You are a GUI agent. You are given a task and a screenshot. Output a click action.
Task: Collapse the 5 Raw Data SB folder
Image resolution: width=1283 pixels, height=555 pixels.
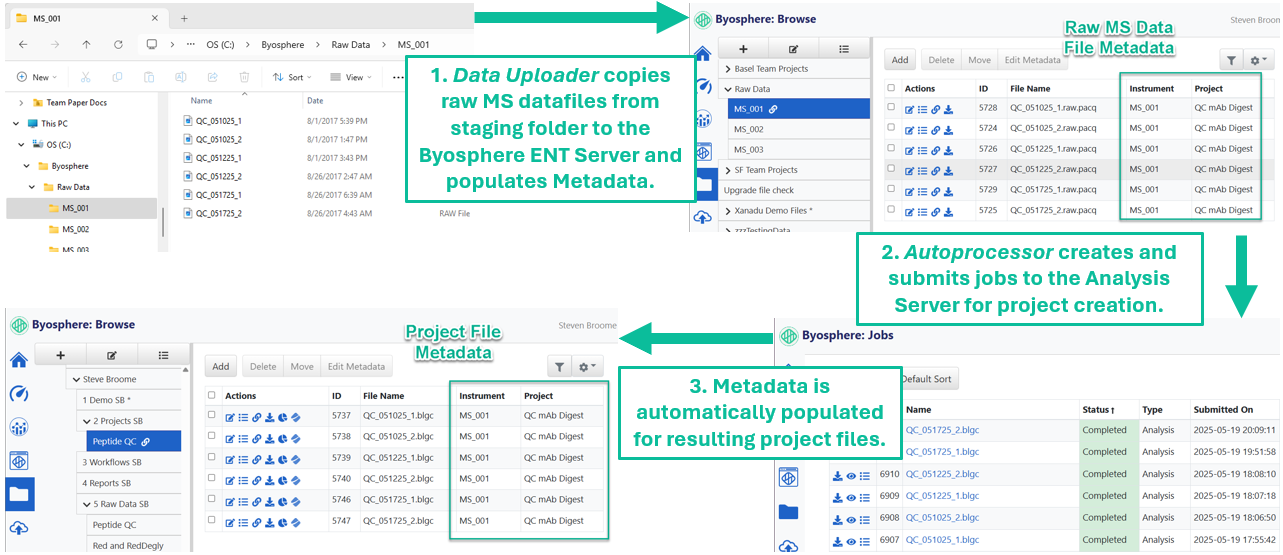(x=86, y=504)
